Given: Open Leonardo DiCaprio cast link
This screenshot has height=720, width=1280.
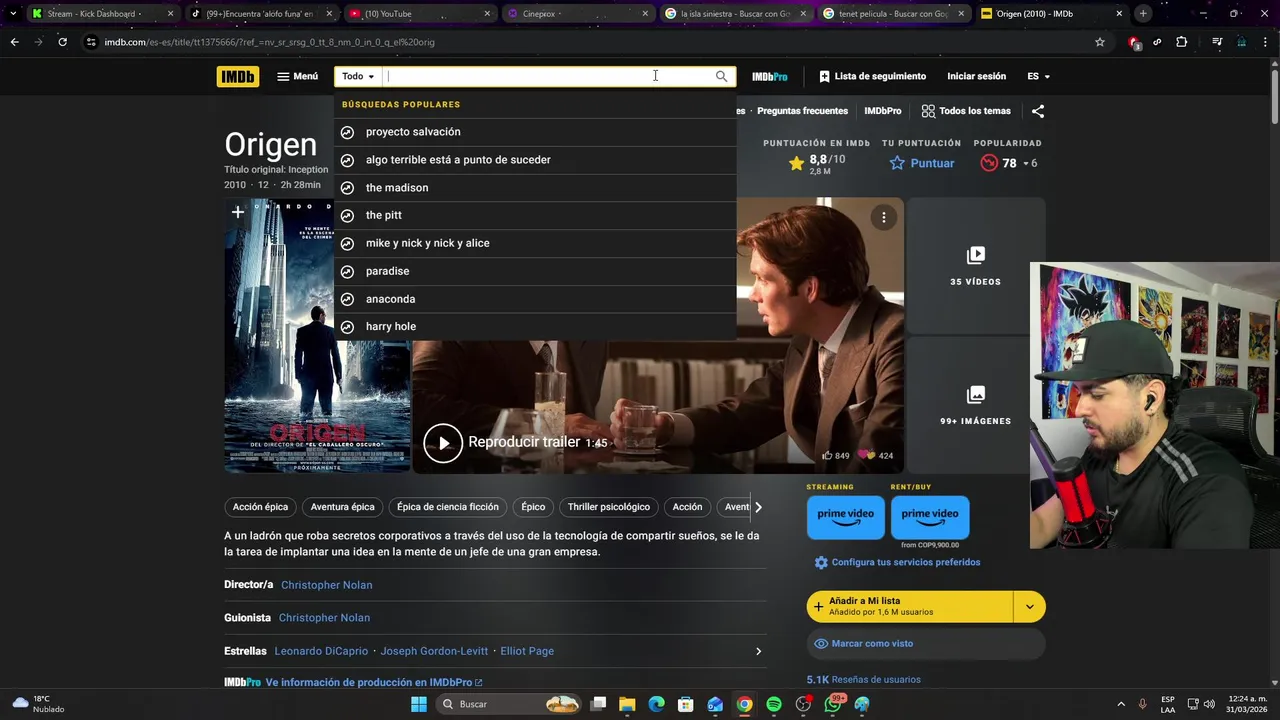Looking at the screenshot, I should point(321,651).
